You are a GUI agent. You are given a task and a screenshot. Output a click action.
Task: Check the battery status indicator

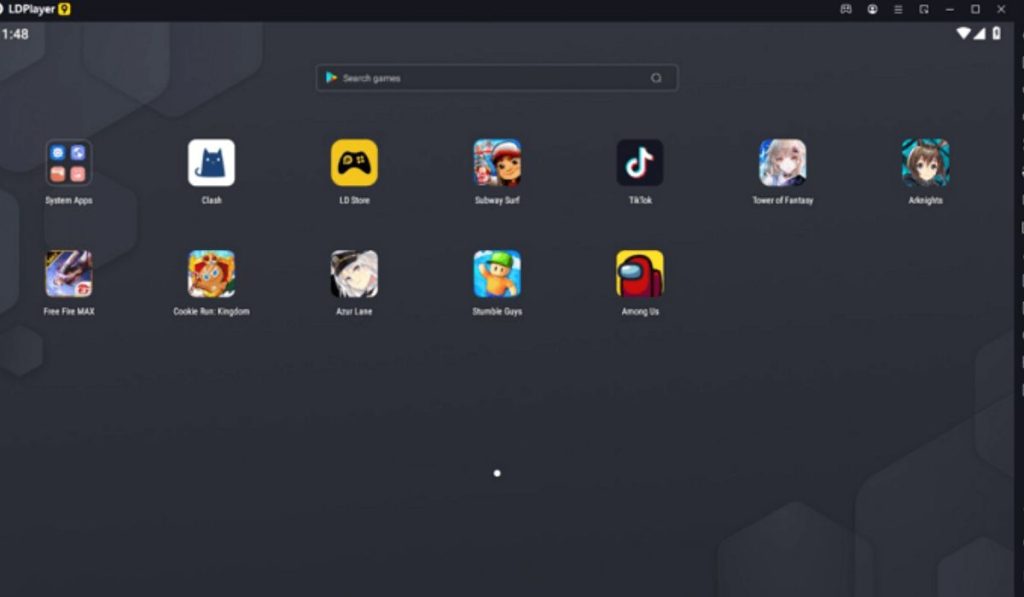(994, 33)
